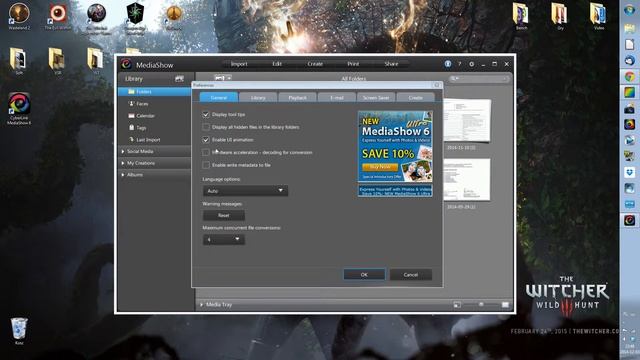Open CyberLink MediaShow 6 desktop shortcut

19,109
